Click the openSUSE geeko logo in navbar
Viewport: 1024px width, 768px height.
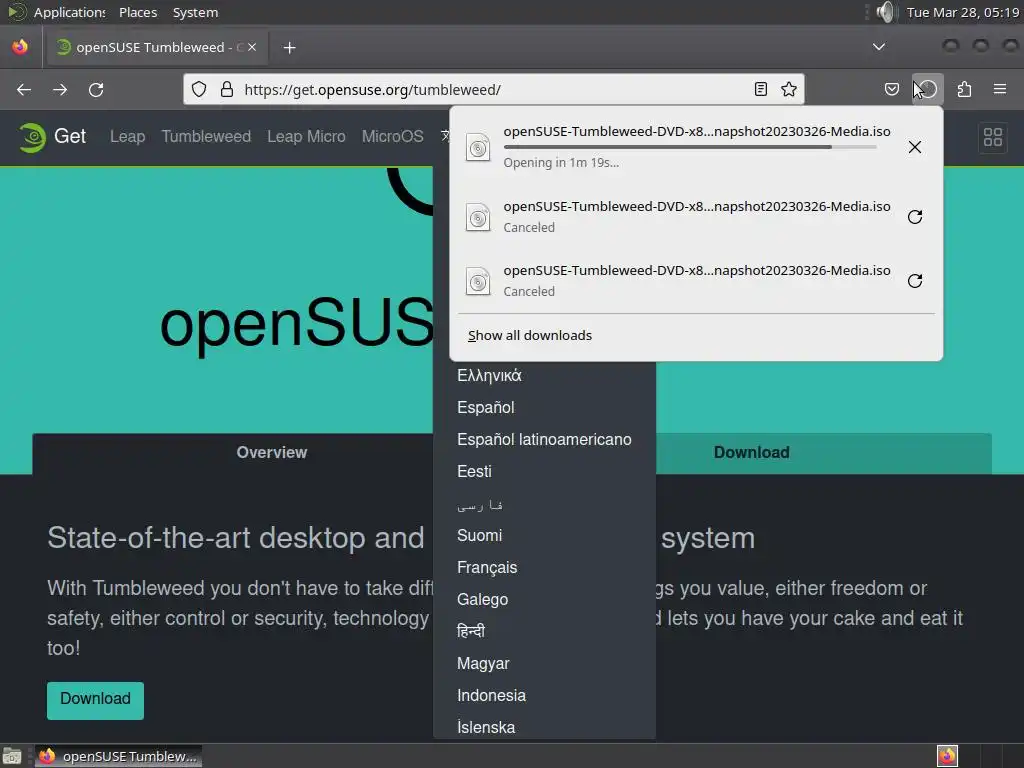(x=32, y=137)
